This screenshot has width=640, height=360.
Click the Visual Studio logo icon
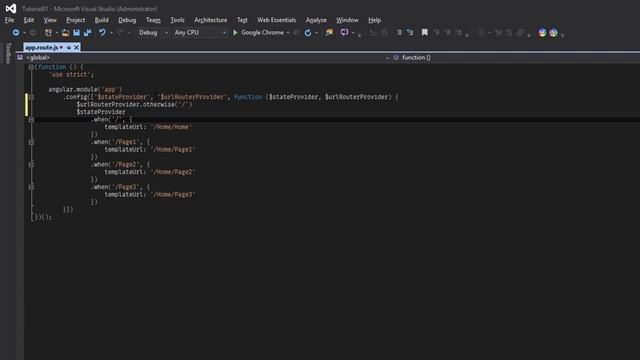[11, 8]
